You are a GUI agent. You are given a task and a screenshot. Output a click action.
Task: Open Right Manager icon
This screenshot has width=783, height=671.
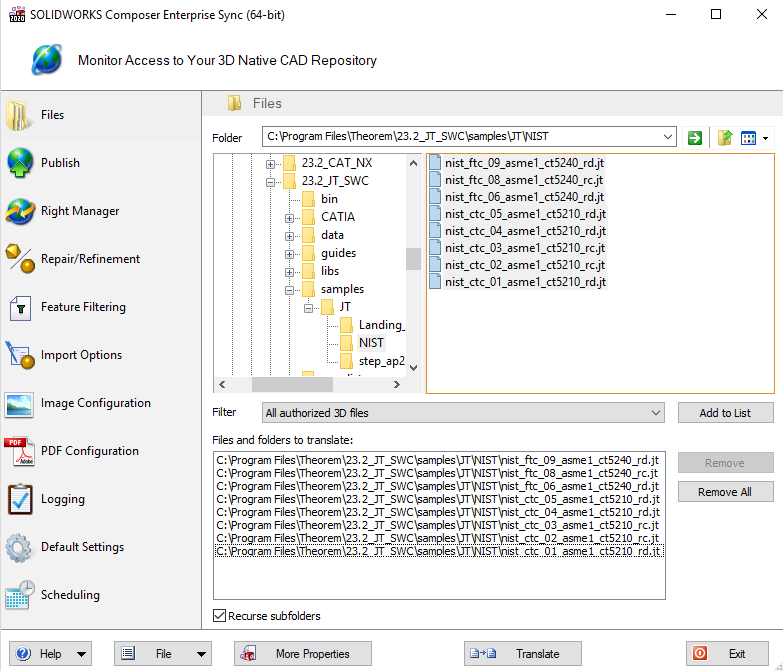(19, 211)
